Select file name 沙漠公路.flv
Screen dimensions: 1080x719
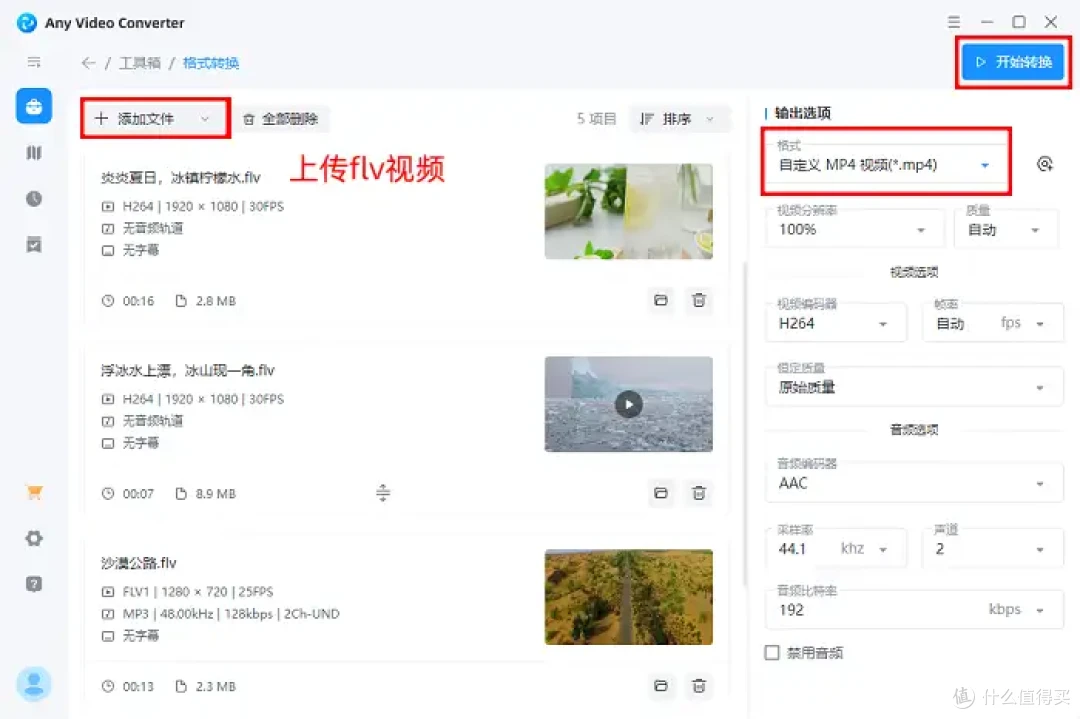pos(138,563)
